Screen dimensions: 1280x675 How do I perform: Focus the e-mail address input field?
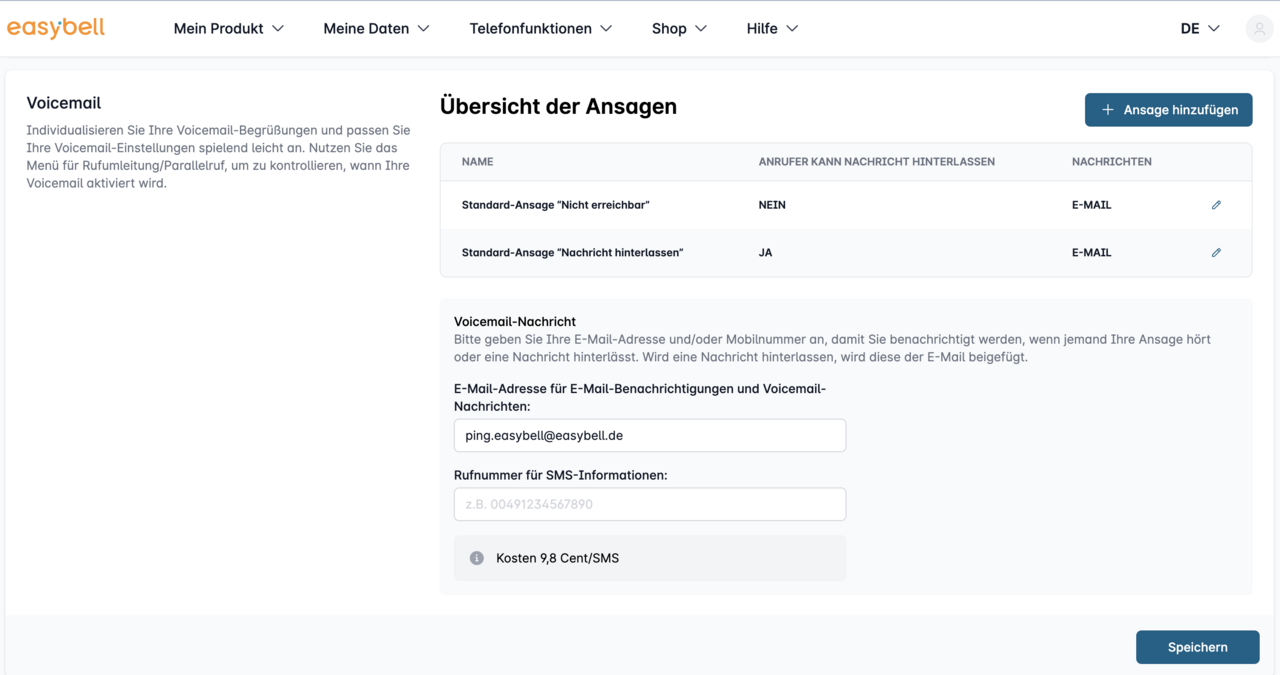[x=649, y=436]
